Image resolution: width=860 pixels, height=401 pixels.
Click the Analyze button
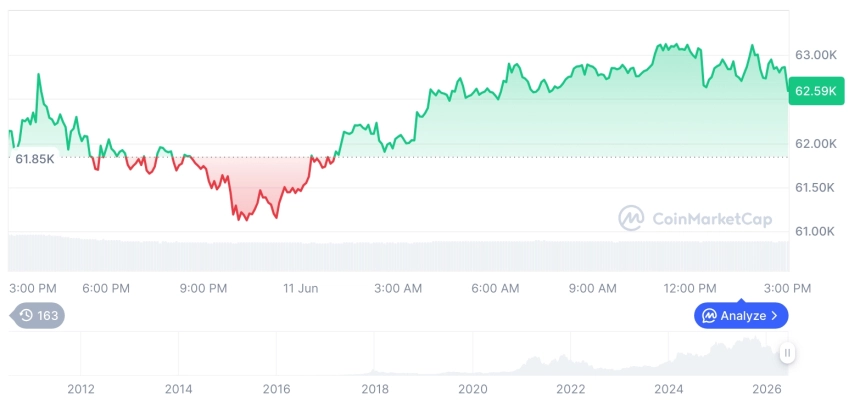tap(741, 315)
